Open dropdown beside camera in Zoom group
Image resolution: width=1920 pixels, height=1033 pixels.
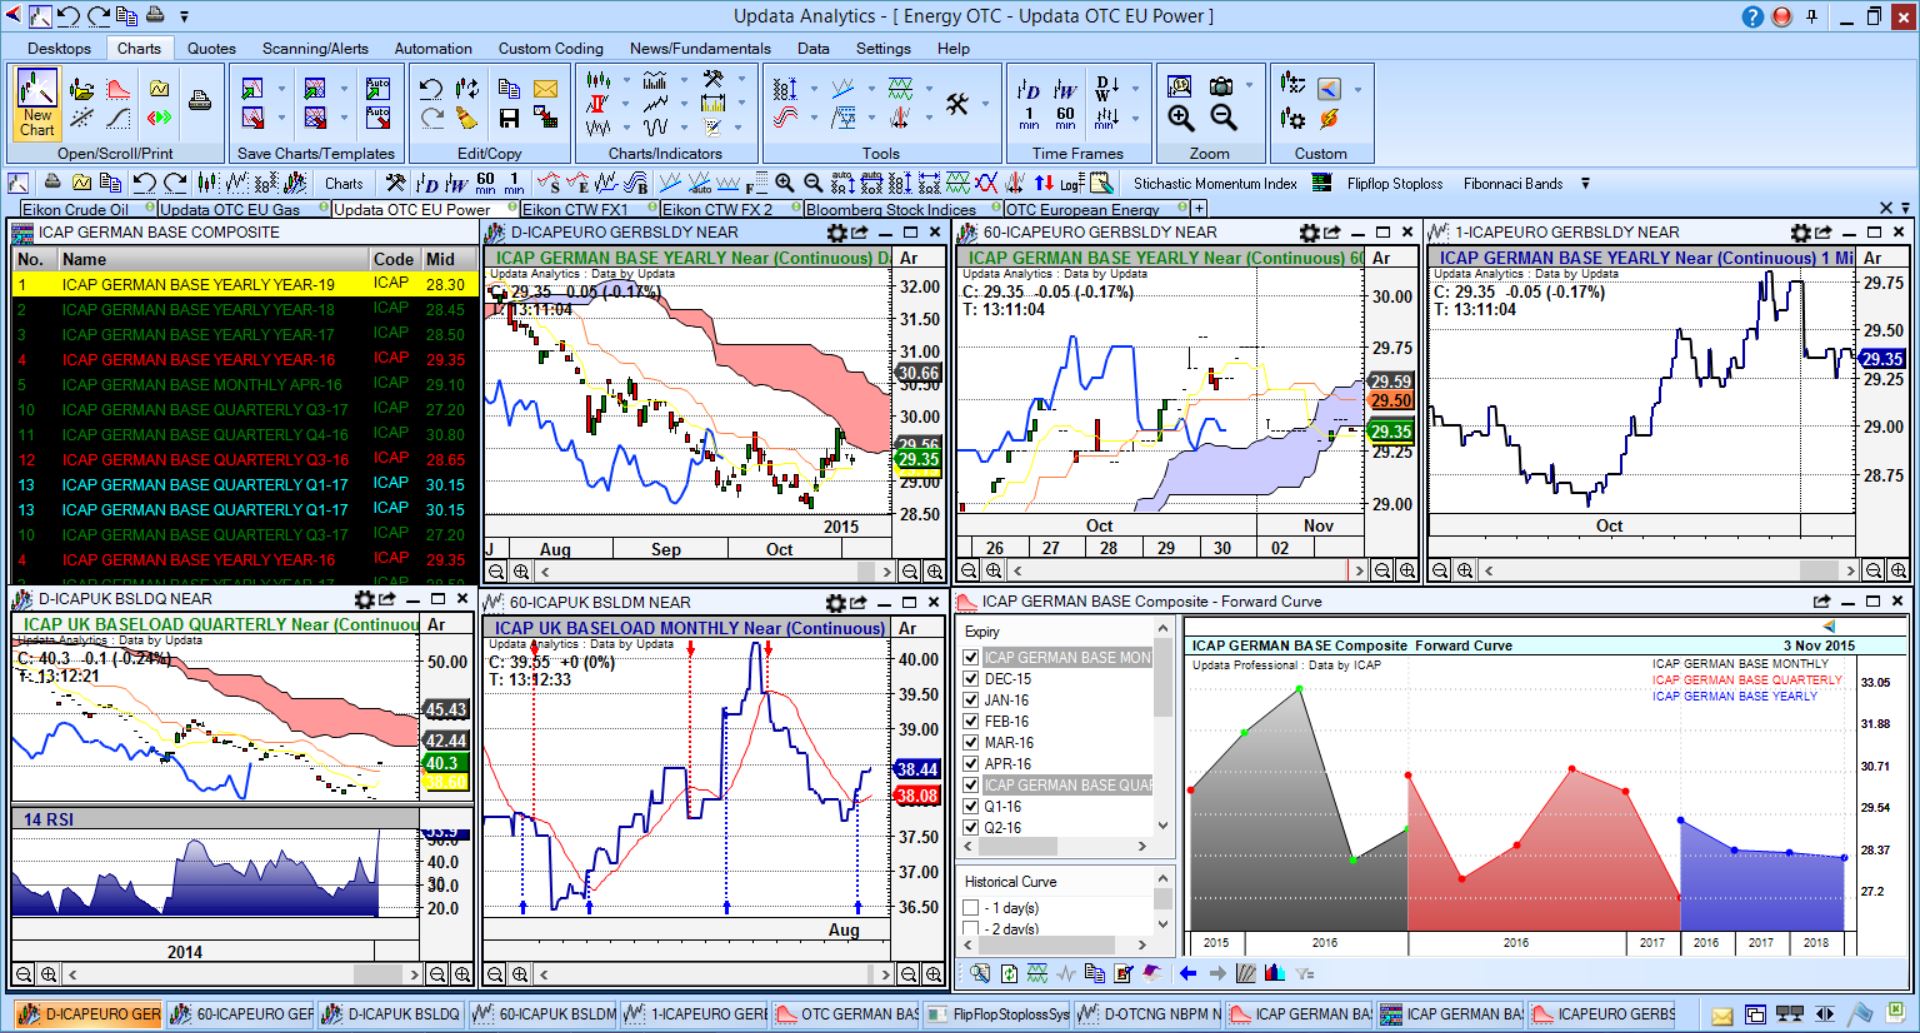point(1249,87)
